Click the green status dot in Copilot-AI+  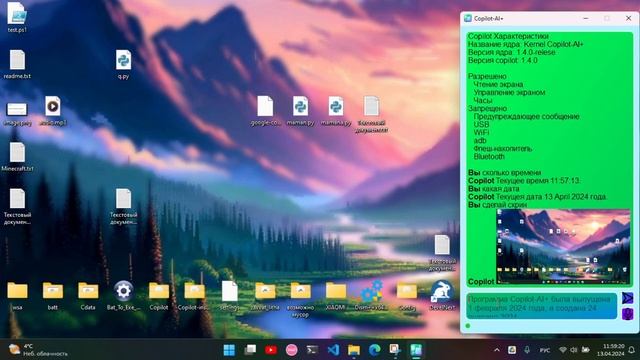coord(468,326)
